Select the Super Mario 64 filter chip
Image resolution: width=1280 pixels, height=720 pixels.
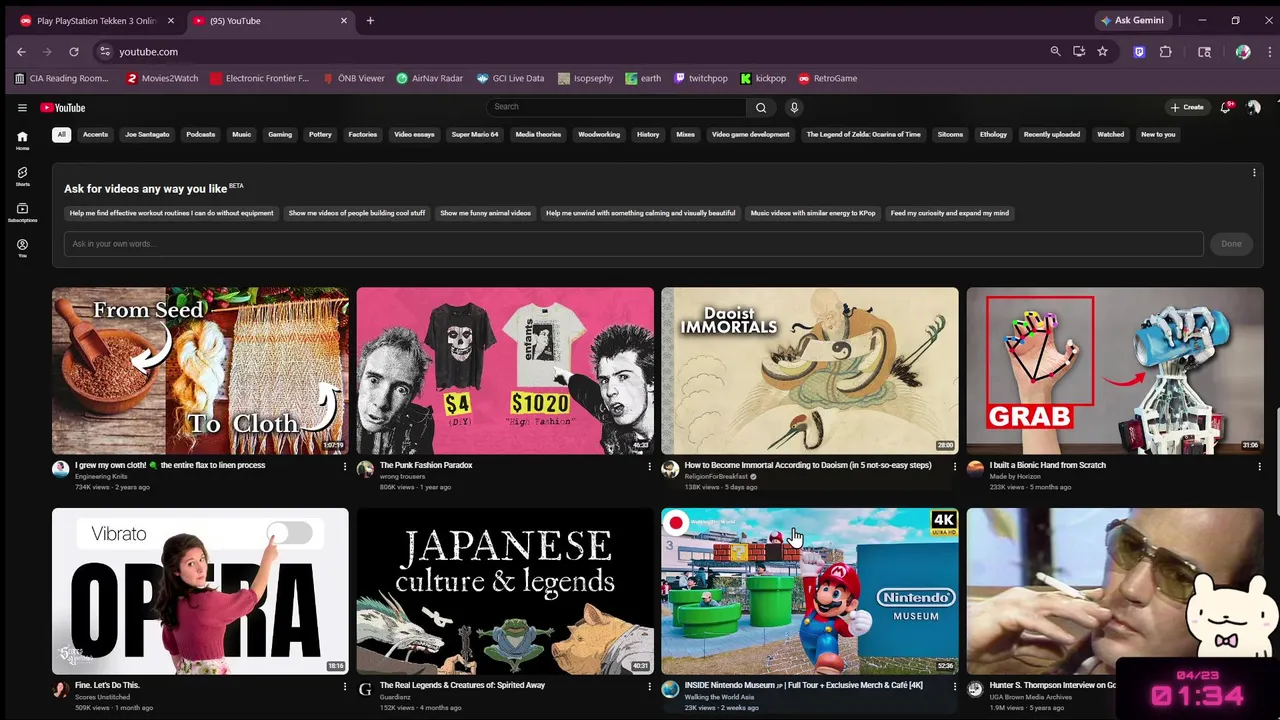click(x=475, y=134)
